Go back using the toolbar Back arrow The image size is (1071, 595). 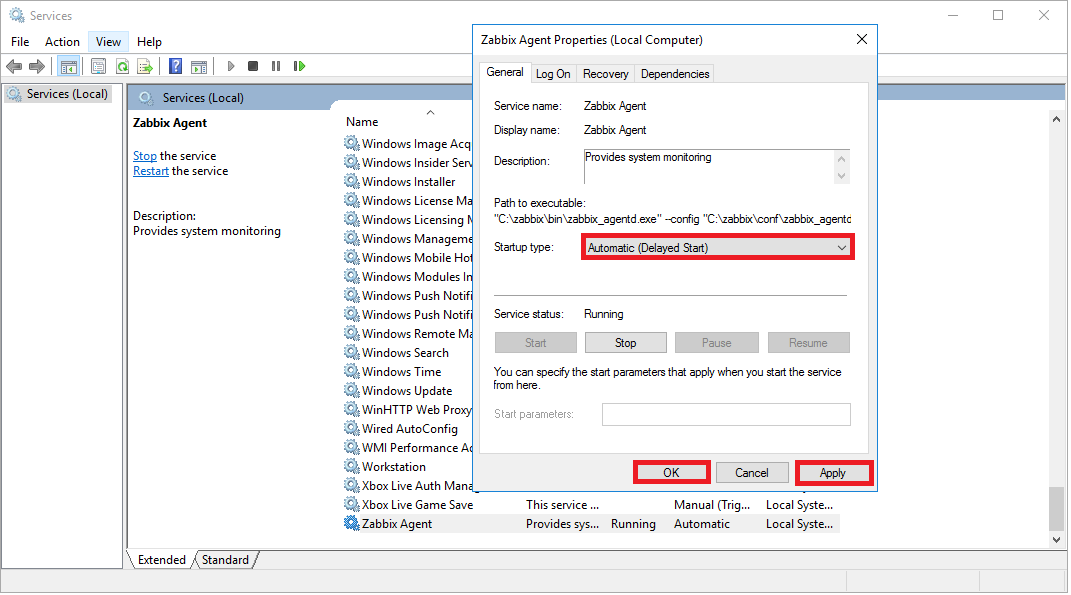tap(14, 66)
